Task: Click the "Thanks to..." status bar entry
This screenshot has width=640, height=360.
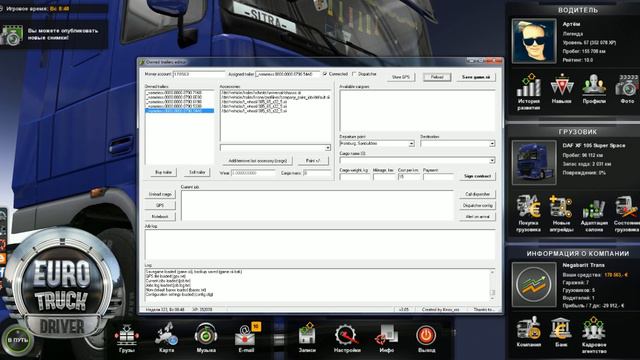Action: (x=484, y=309)
